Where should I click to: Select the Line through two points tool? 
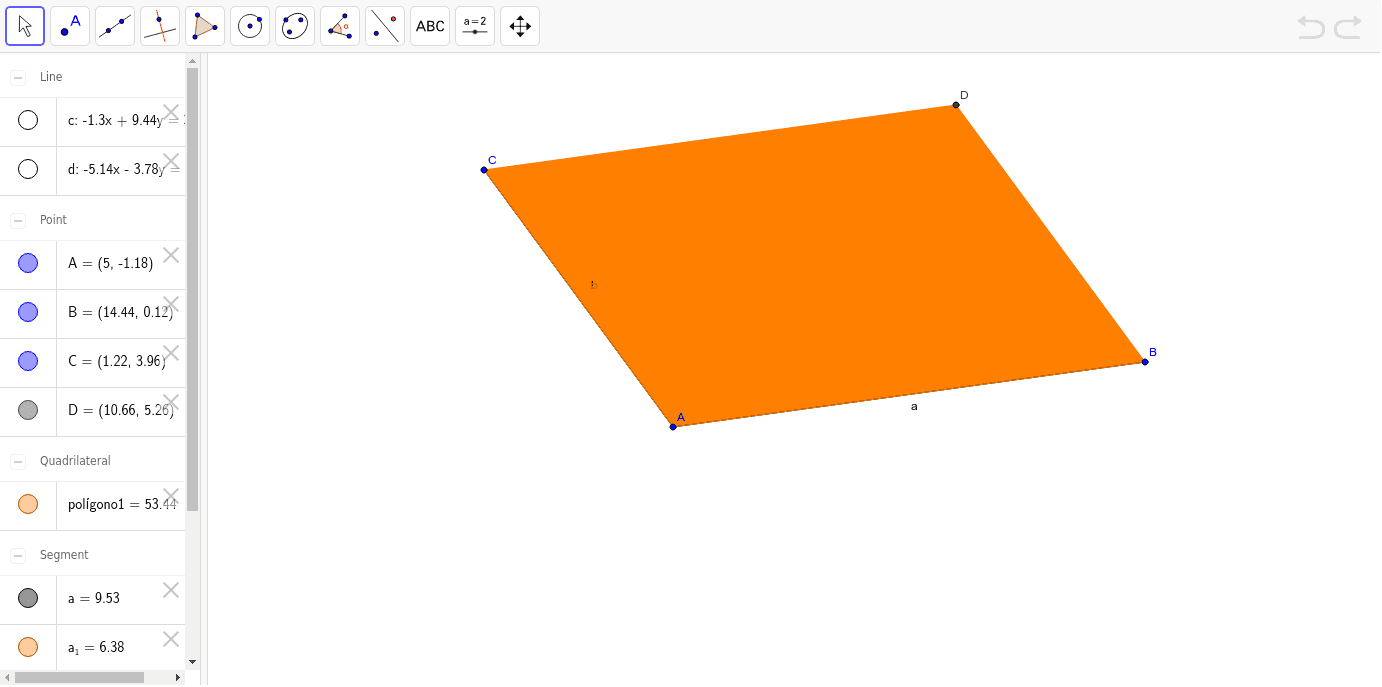tap(115, 26)
